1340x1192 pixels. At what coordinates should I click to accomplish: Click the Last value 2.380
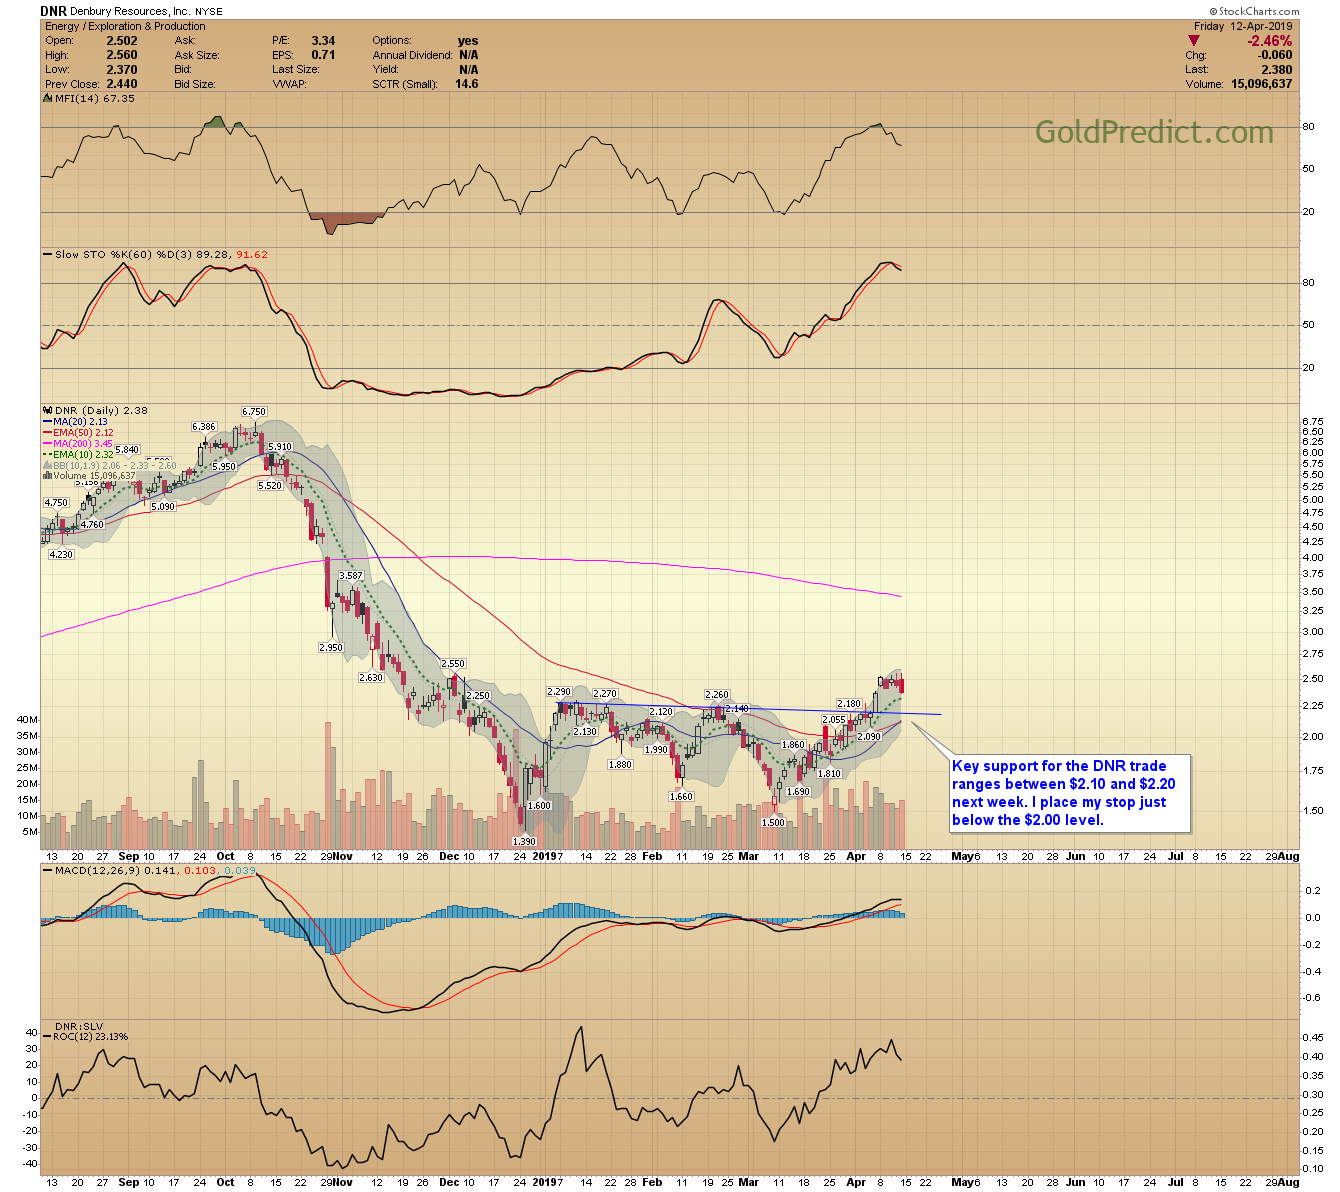(1277, 70)
